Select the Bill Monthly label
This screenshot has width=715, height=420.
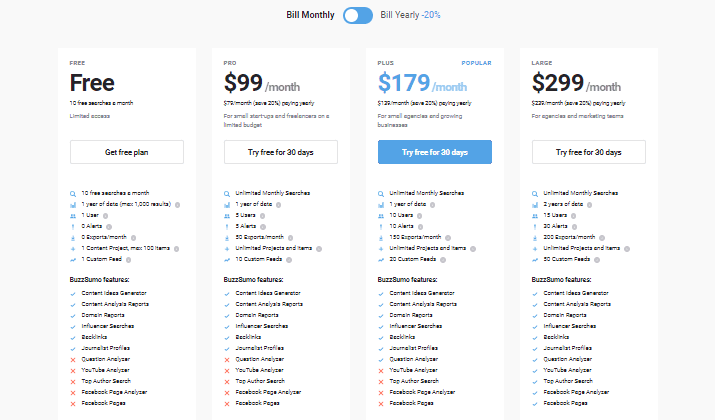coord(310,15)
